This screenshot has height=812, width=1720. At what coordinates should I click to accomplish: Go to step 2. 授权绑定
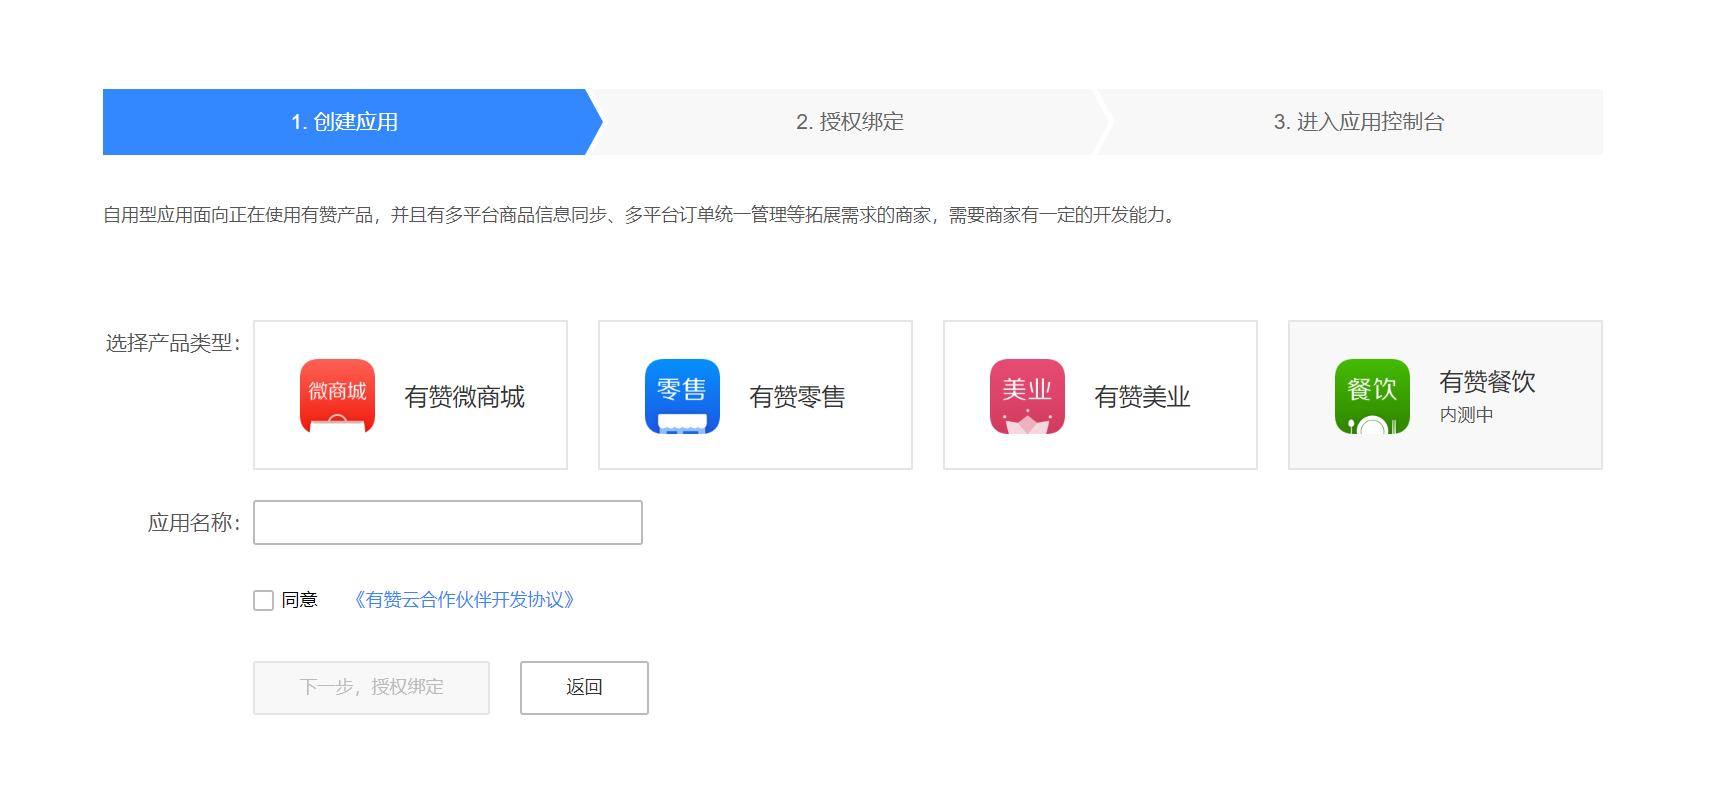(x=850, y=122)
